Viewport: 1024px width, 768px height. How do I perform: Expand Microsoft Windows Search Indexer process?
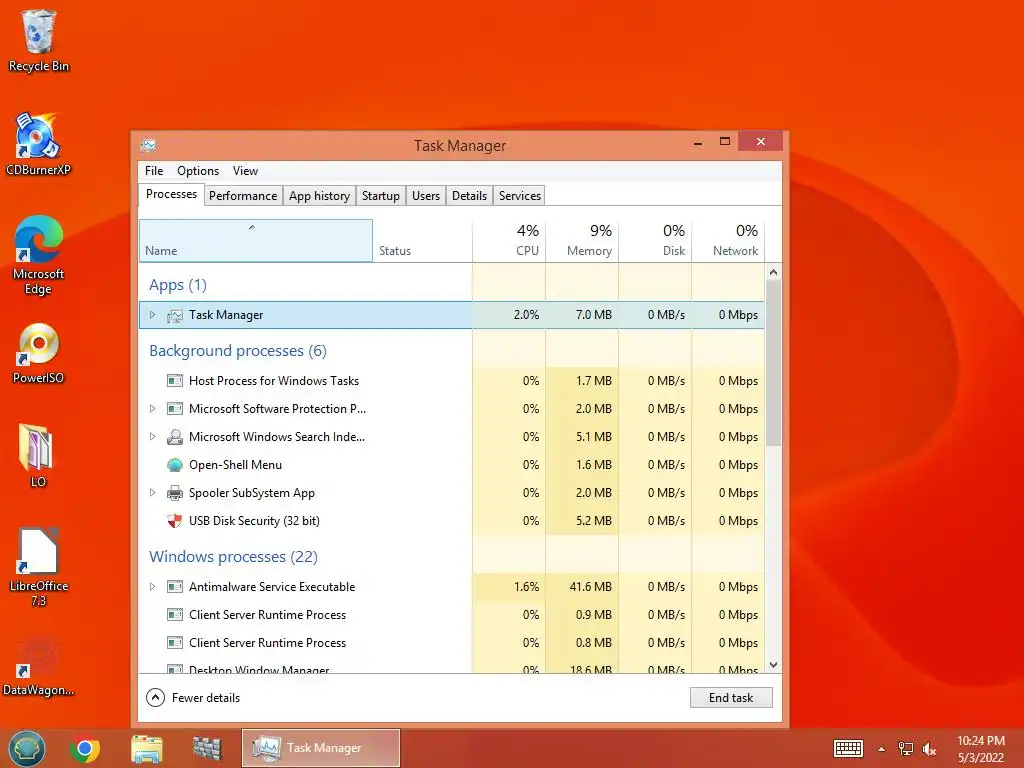(152, 437)
